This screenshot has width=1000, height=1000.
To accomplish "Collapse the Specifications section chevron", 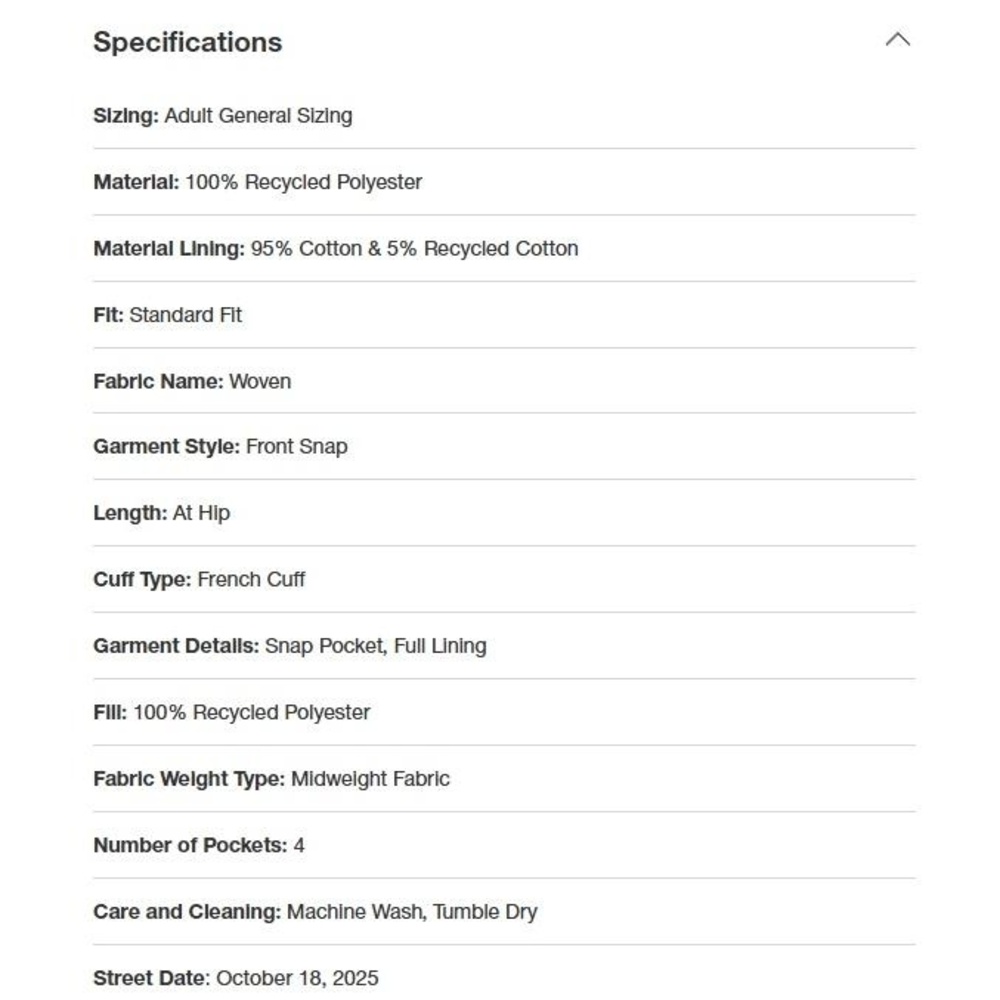I will 897,40.
